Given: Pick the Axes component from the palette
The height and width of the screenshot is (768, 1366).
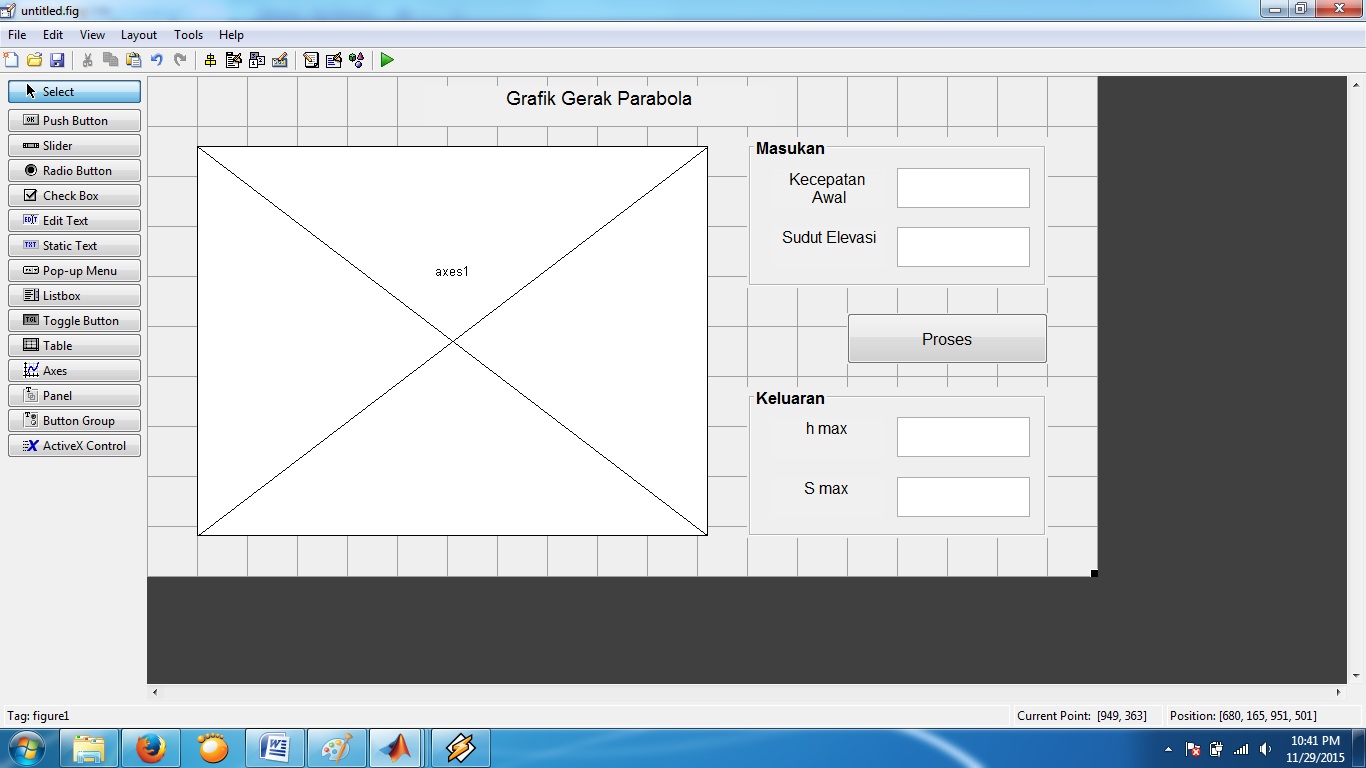Looking at the screenshot, I should [x=74, y=371].
